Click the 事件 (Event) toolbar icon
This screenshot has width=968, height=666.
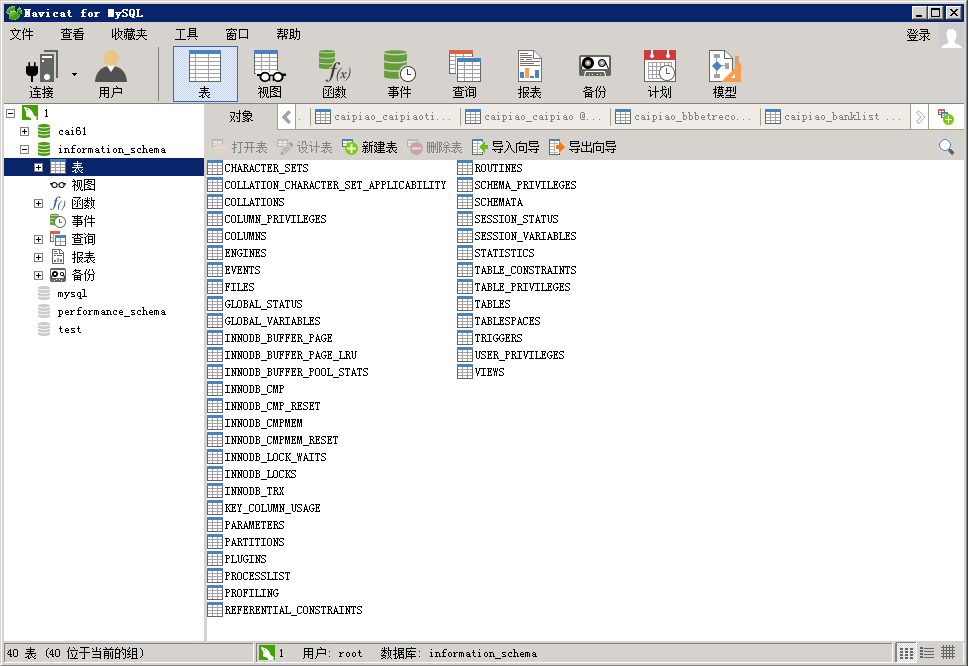tap(399, 74)
